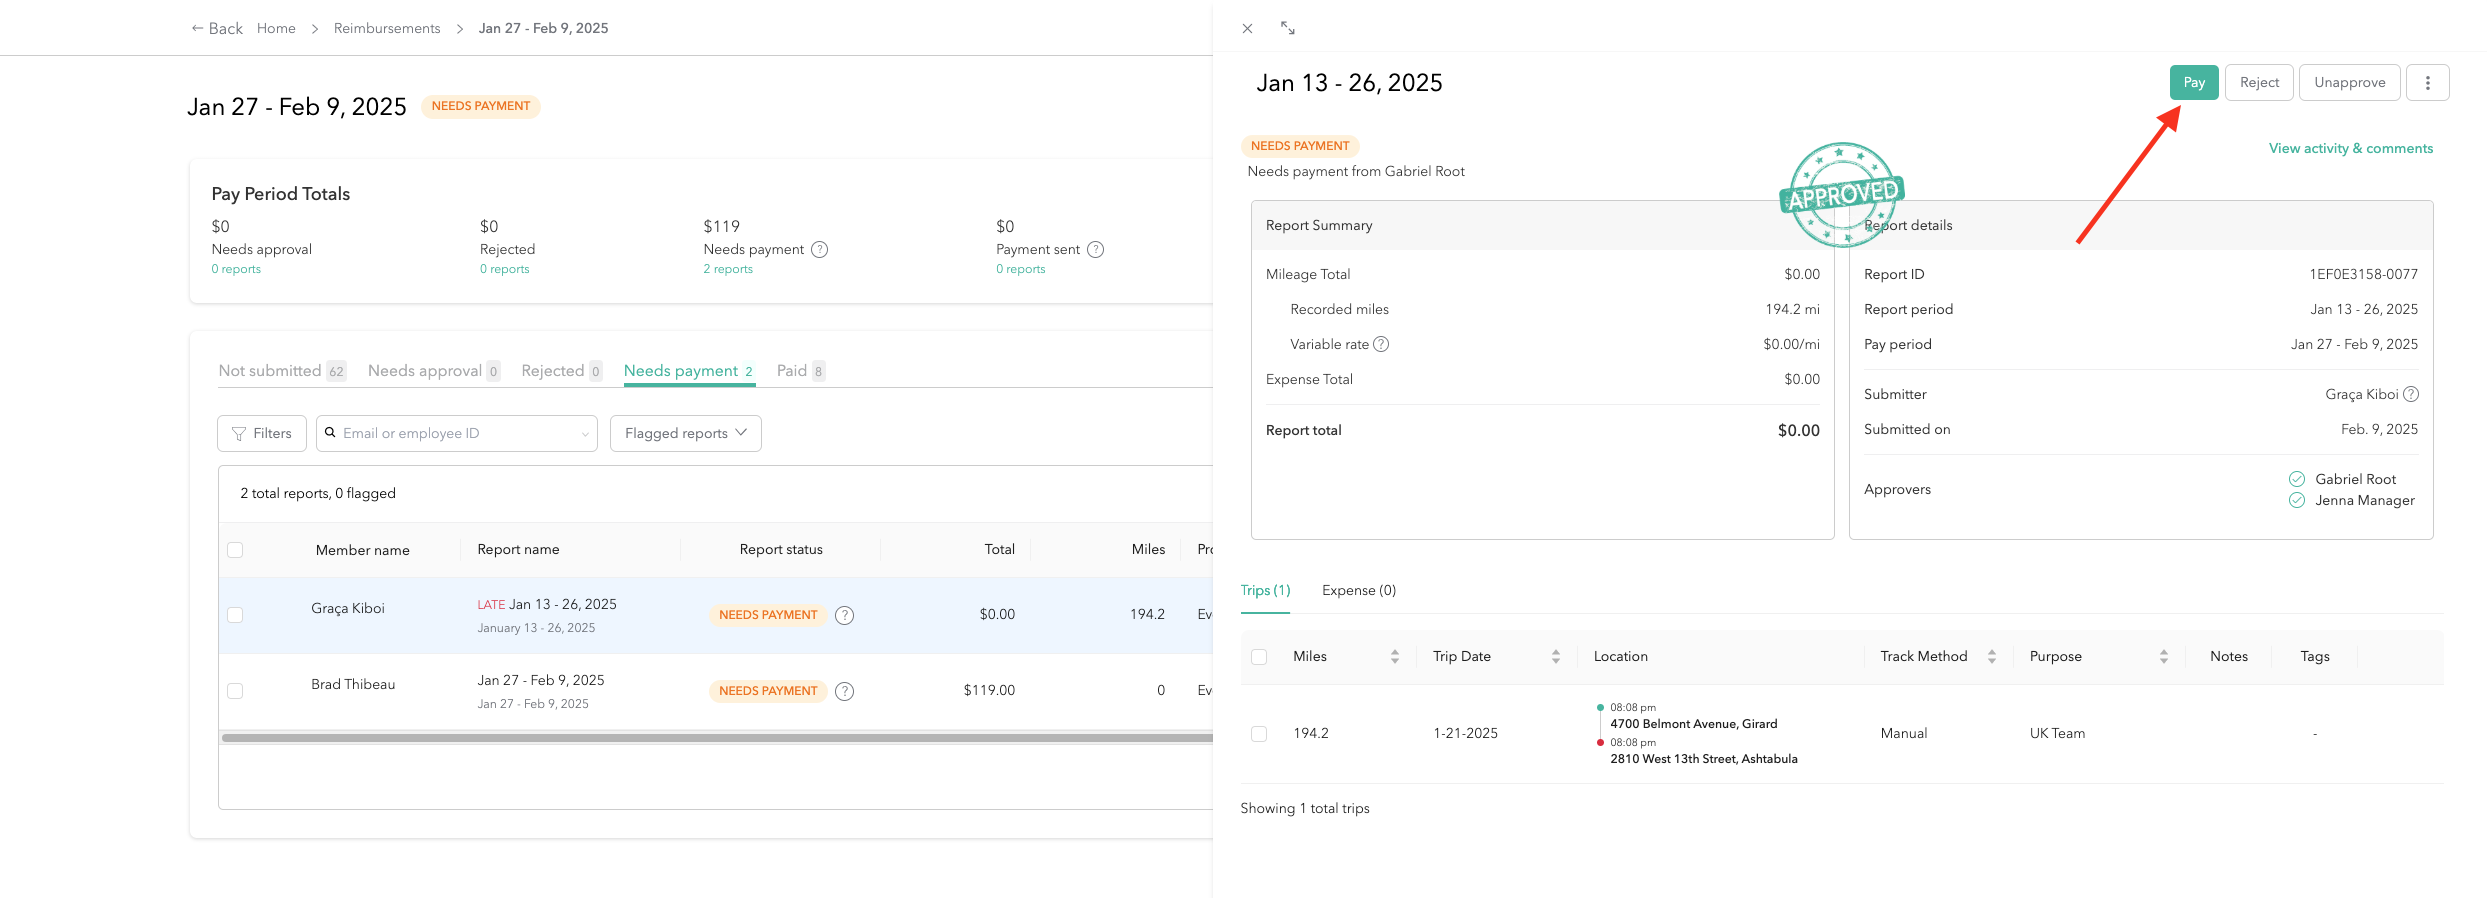Check the Brad Thibeau report checkbox

[x=235, y=691]
